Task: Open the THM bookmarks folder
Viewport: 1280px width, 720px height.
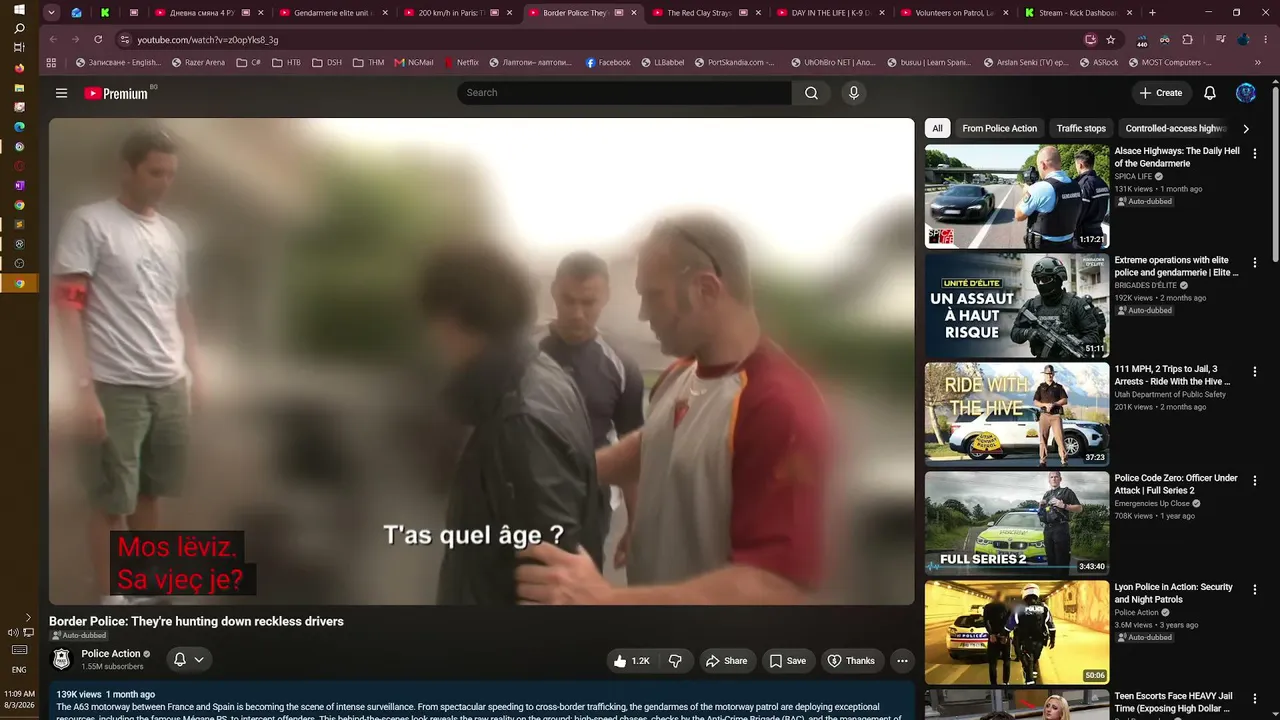Action: click(369, 62)
